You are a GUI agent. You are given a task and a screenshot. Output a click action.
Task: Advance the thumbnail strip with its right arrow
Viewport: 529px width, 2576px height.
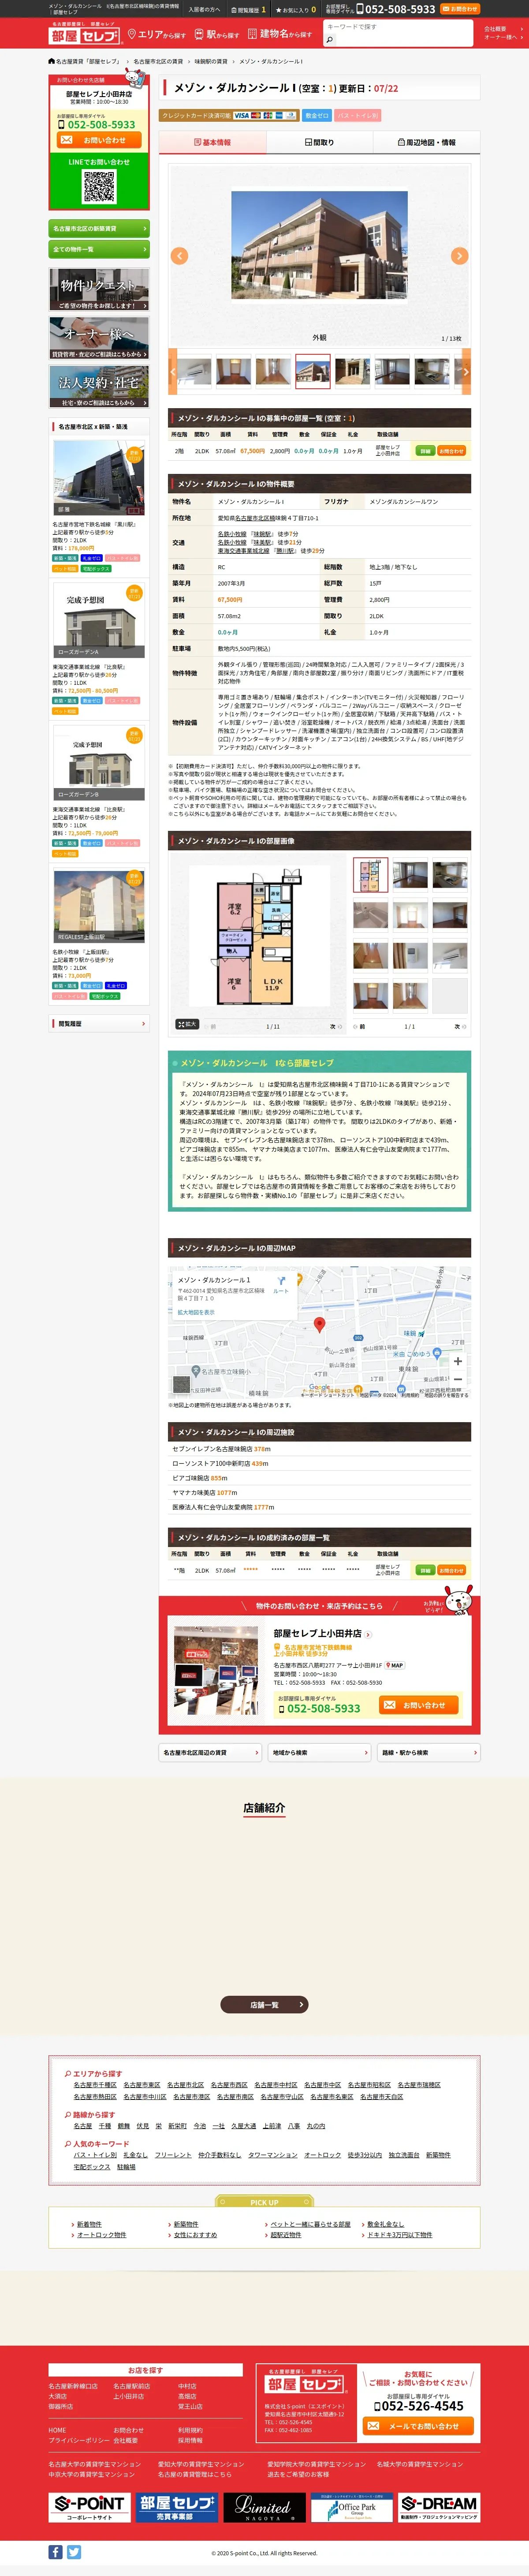pos(465,371)
